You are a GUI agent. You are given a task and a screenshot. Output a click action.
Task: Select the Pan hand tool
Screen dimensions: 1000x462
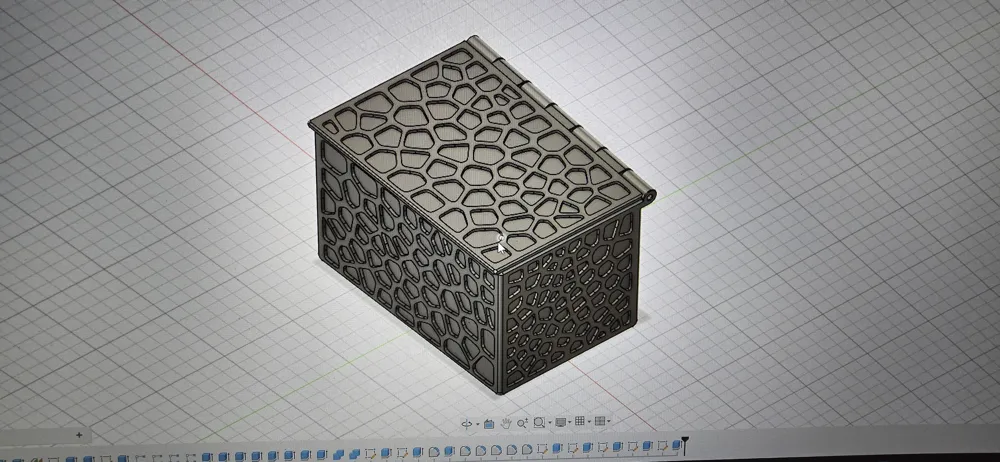[x=506, y=423]
